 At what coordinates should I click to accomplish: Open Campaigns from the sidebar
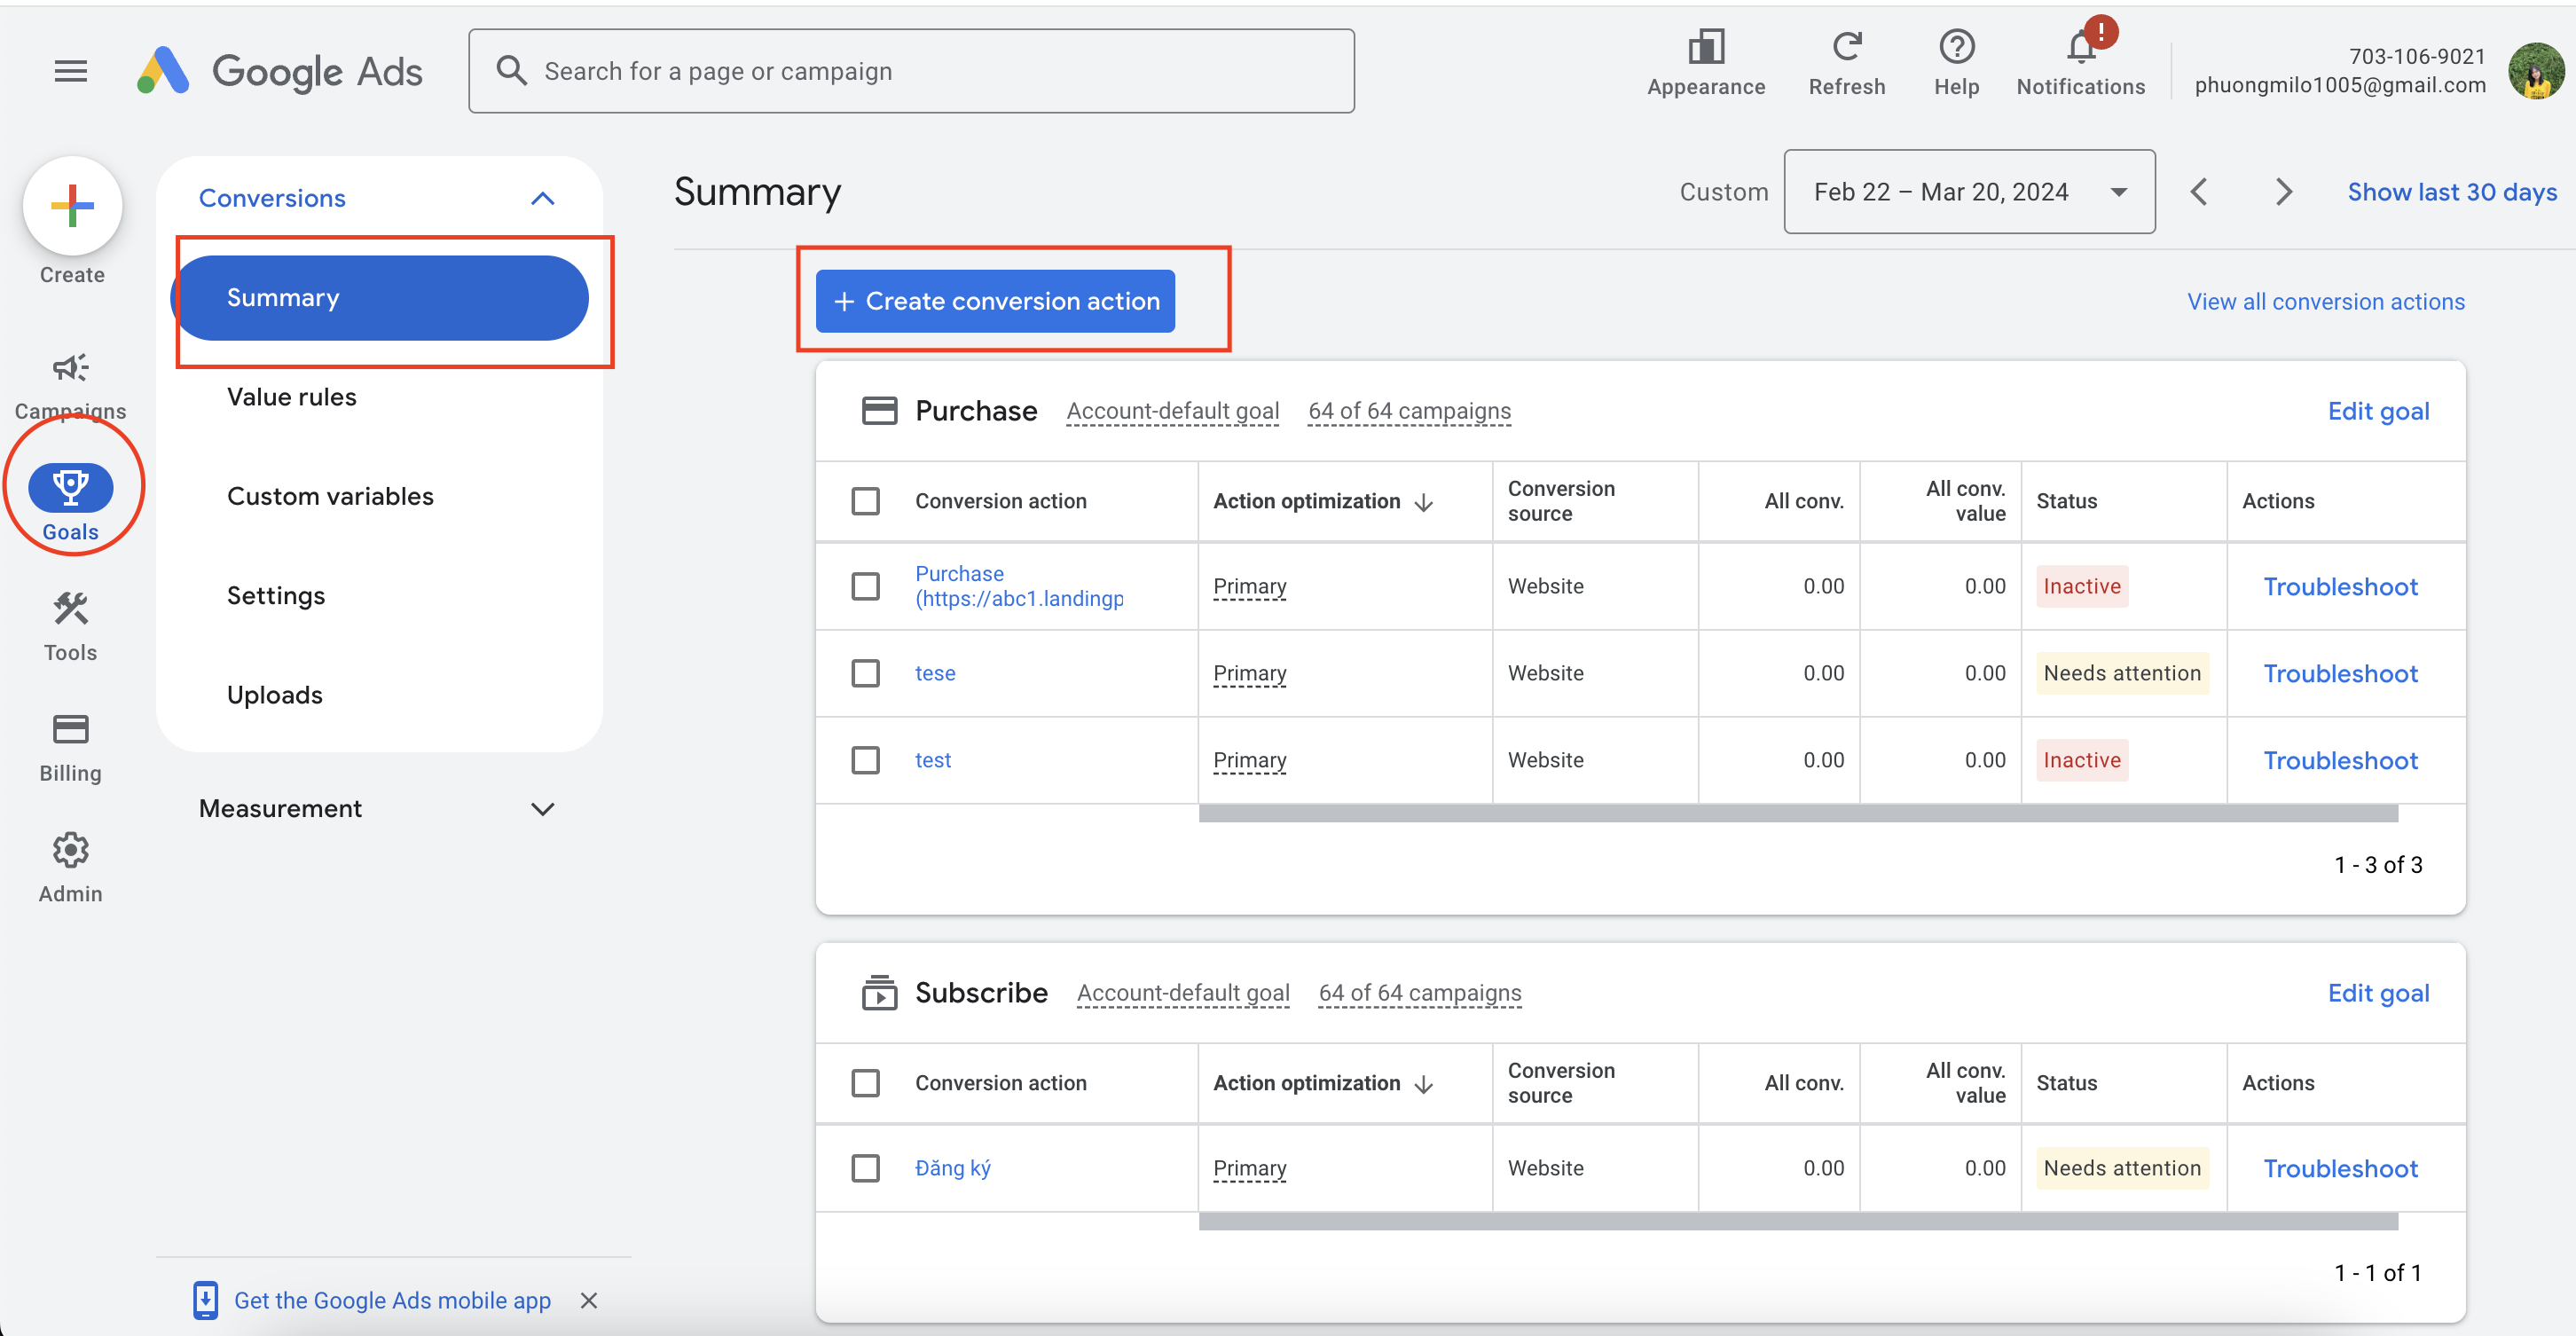[x=70, y=369]
